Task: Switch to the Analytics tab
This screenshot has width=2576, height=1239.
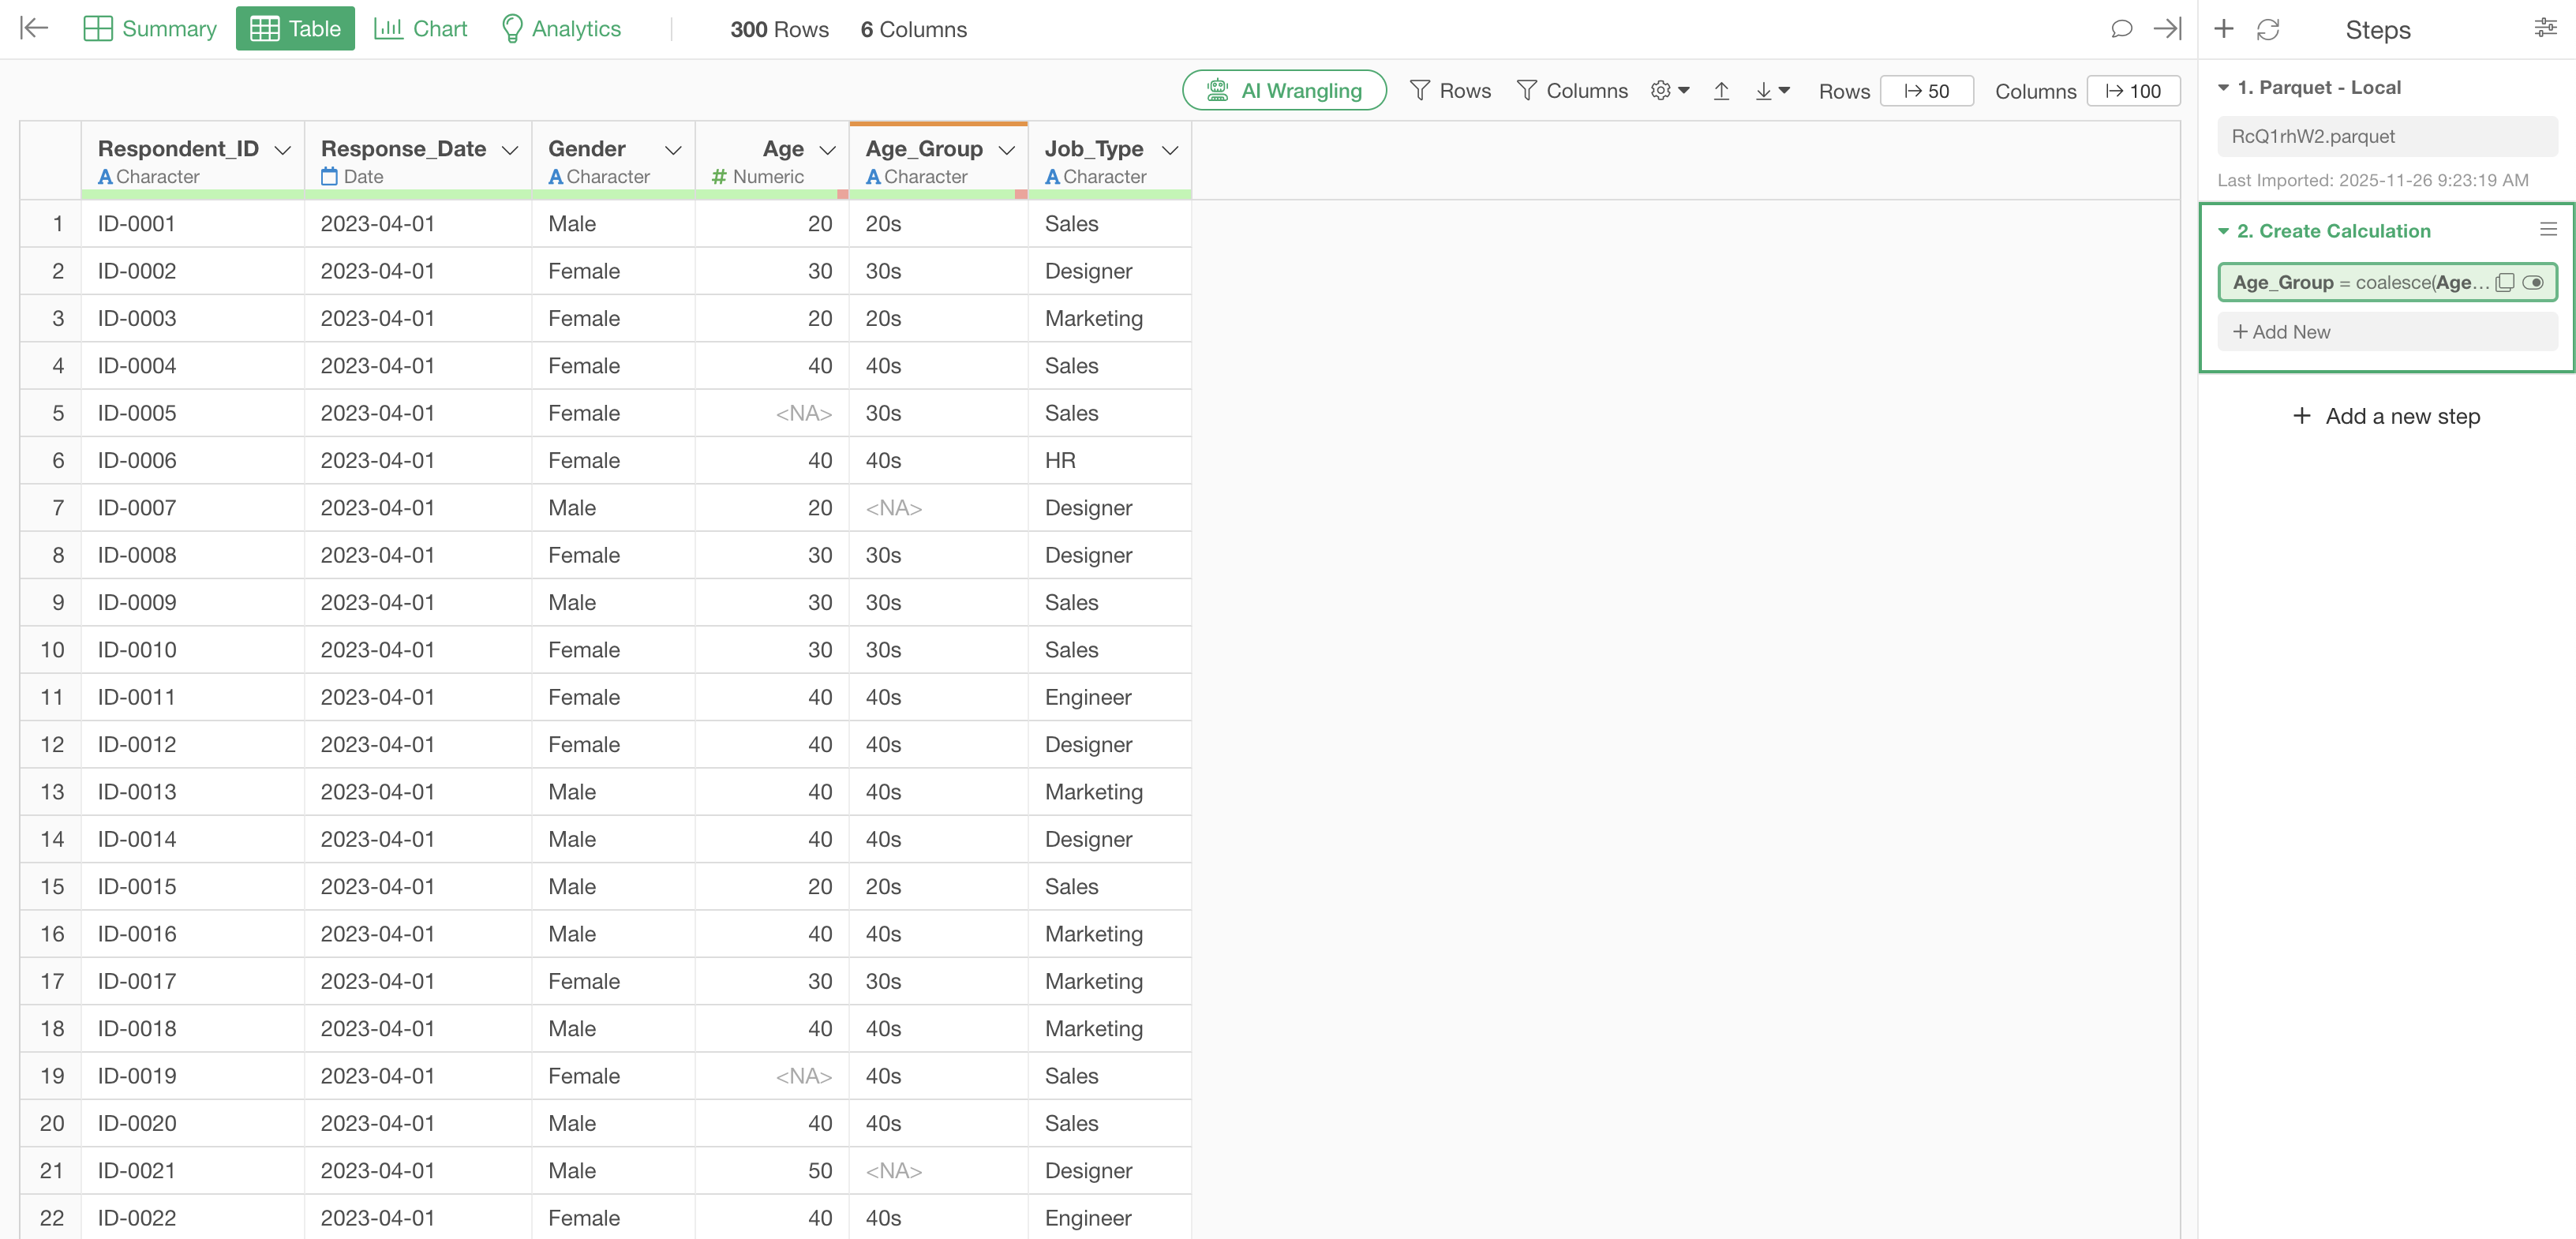Action: pyautogui.click(x=561, y=29)
